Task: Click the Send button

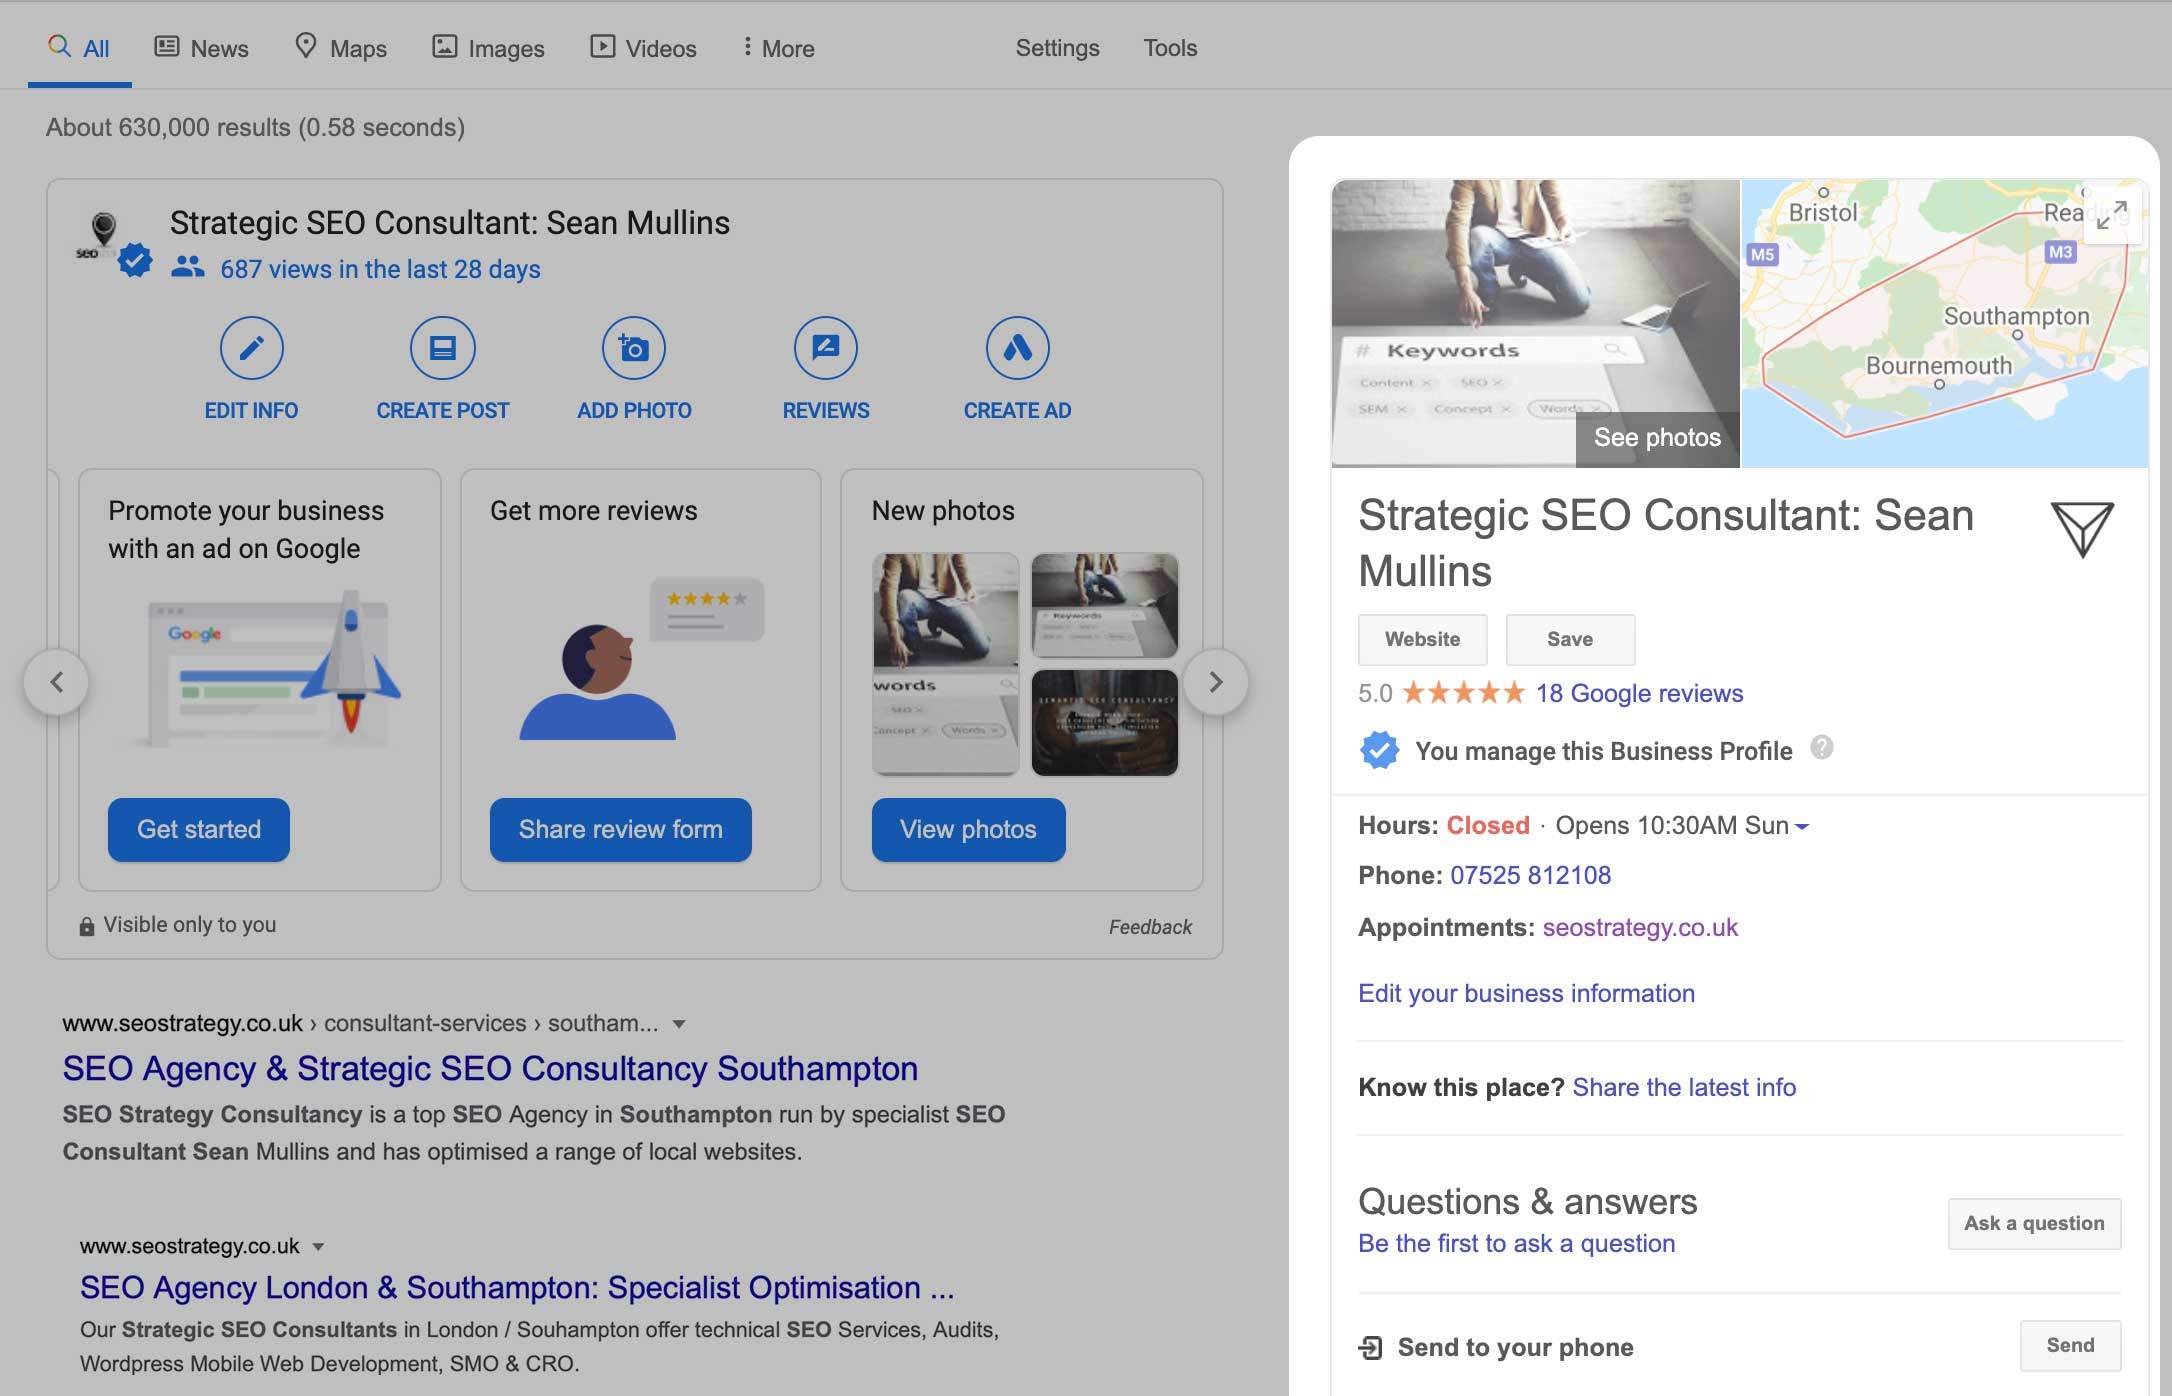Action: [x=2070, y=1345]
